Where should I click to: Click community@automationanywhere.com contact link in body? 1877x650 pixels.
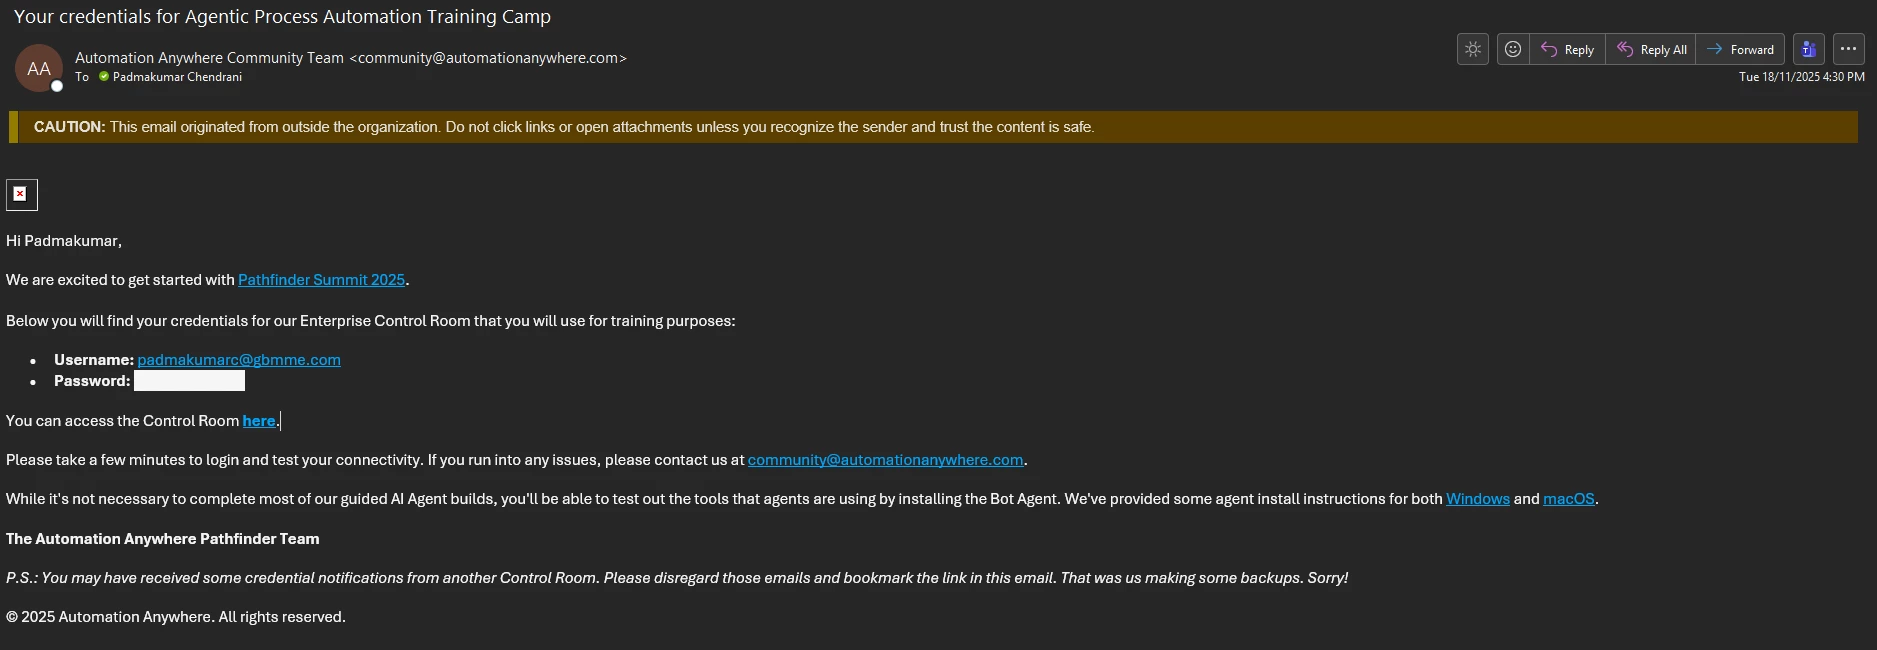click(885, 460)
